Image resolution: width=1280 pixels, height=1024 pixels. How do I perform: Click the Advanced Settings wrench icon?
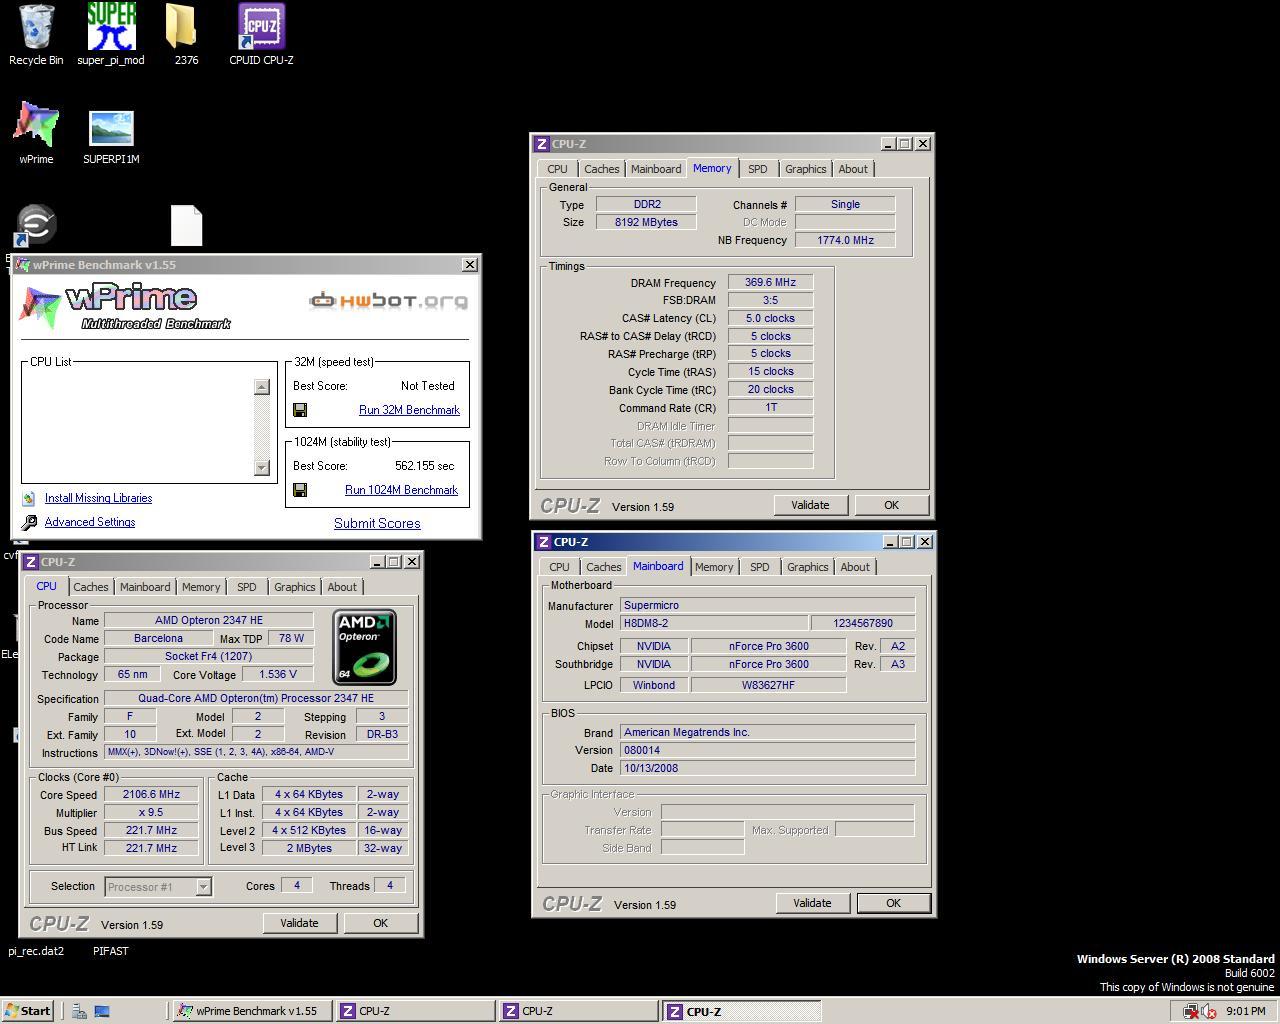tap(29, 522)
